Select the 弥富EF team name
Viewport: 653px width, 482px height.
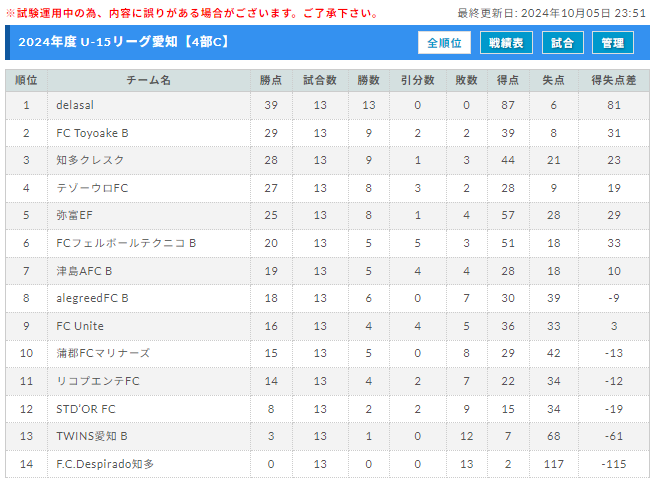click(x=74, y=215)
